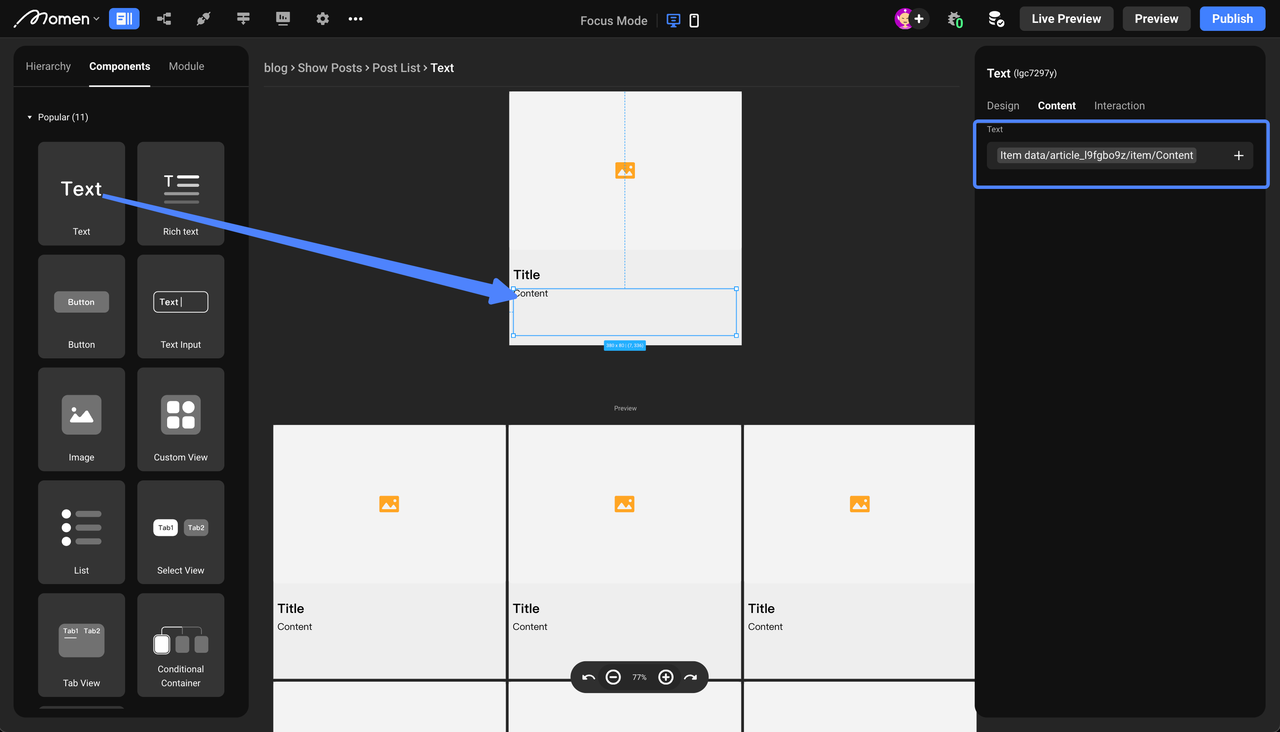Open the Momen logo dropdown menu
The width and height of the screenshot is (1280, 732).
[x=57, y=19]
